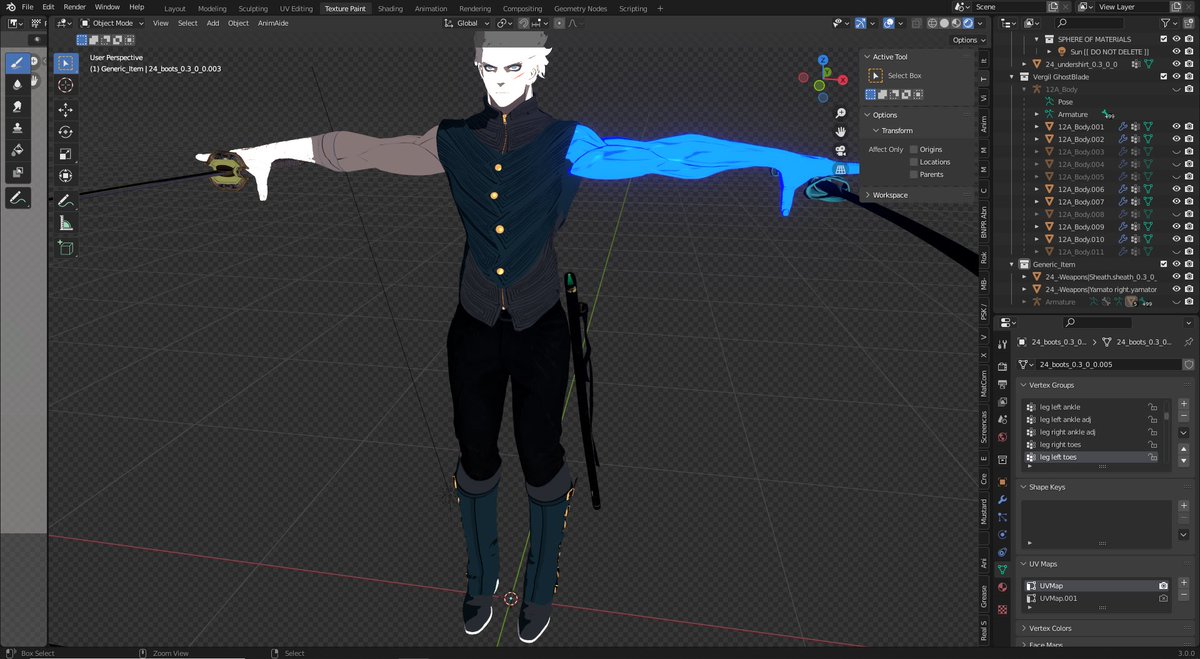Select the Move tool
The height and width of the screenshot is (659, 1200).
pos(65,108)
